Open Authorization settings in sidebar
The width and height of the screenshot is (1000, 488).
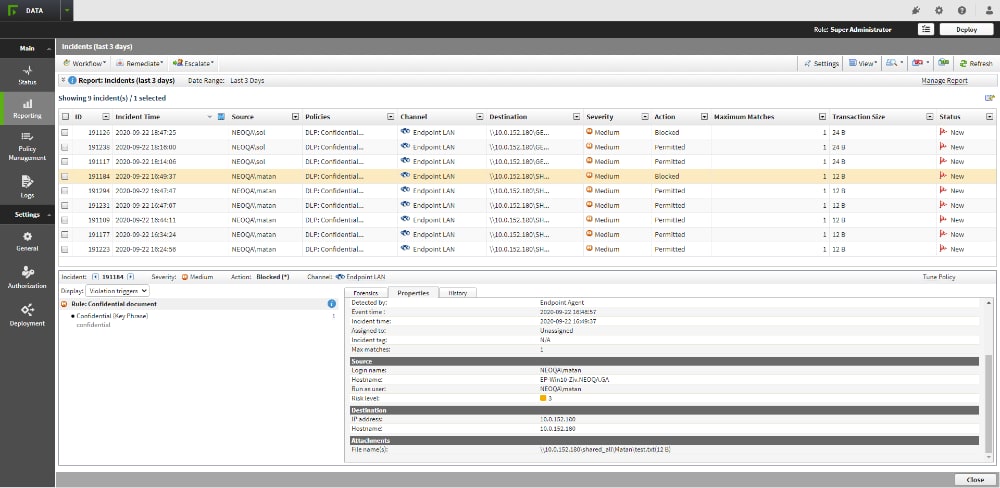pos(27,277)
